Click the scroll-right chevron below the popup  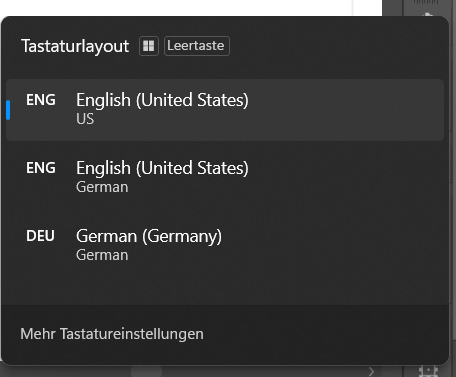point(371,371)
